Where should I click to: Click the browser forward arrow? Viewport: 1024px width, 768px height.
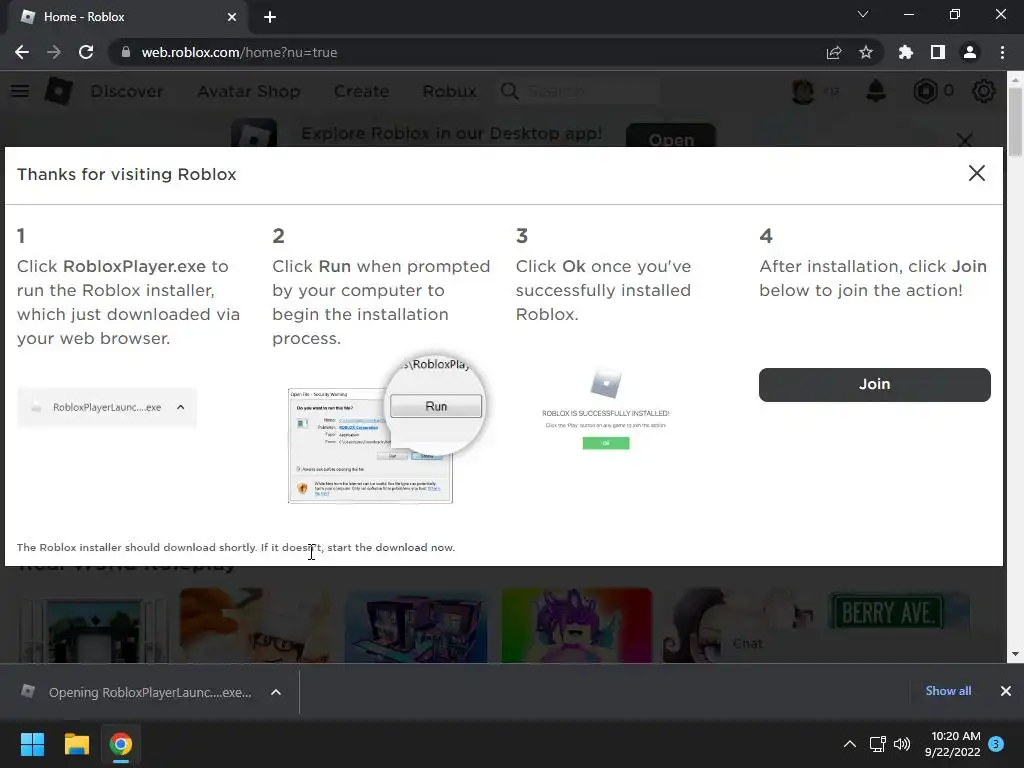54,52
